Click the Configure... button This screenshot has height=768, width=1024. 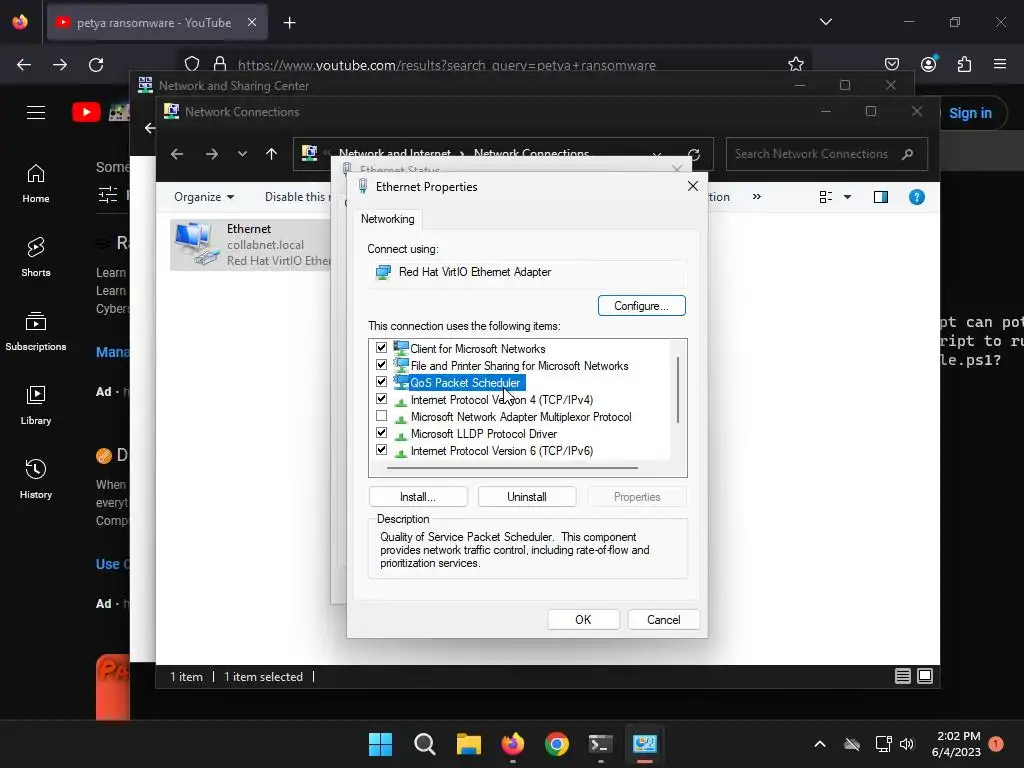641,306
